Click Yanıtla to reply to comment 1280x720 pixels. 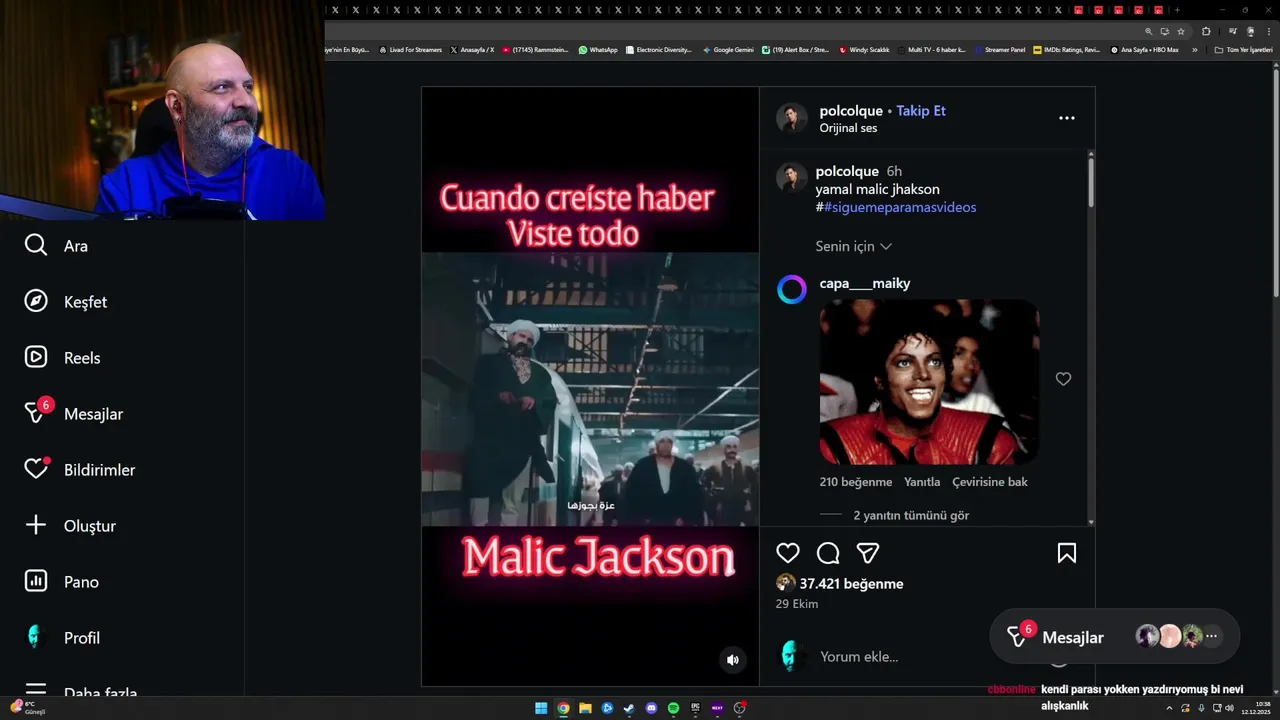(x=922, y=482)
